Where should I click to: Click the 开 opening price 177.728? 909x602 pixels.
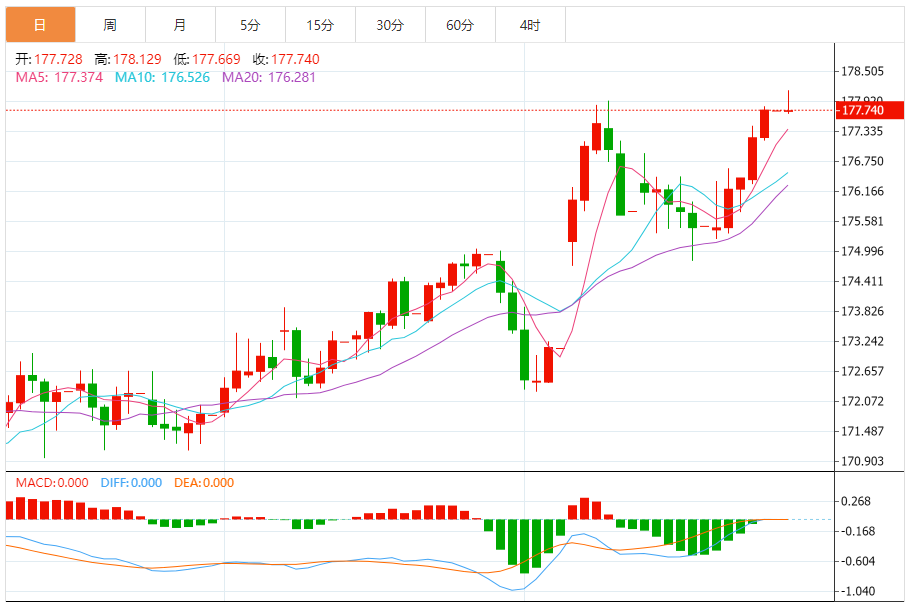click(49, 59)
